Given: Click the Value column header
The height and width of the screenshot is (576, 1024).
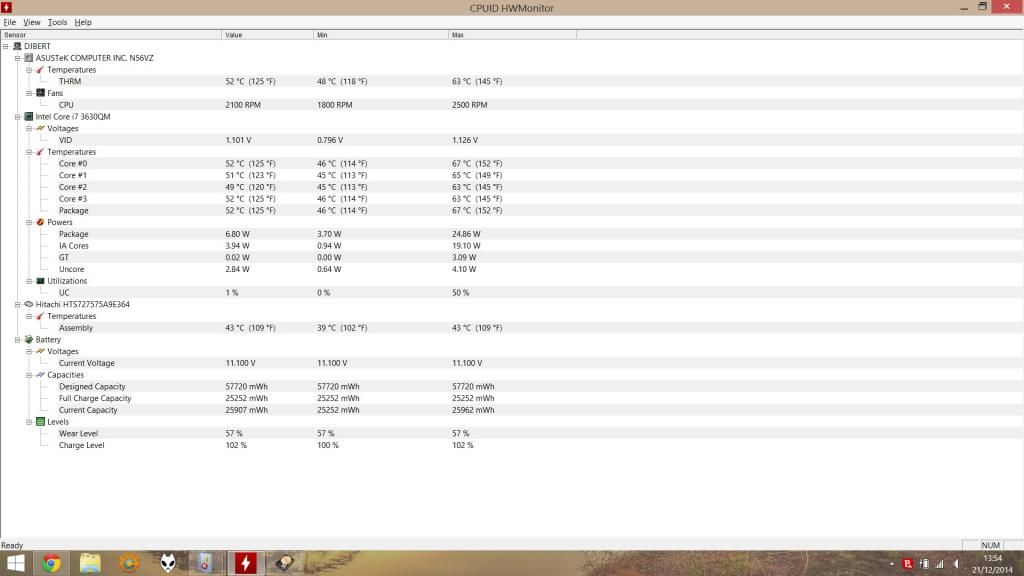Looking at the screenshot, I should click(x=267, y=35).
